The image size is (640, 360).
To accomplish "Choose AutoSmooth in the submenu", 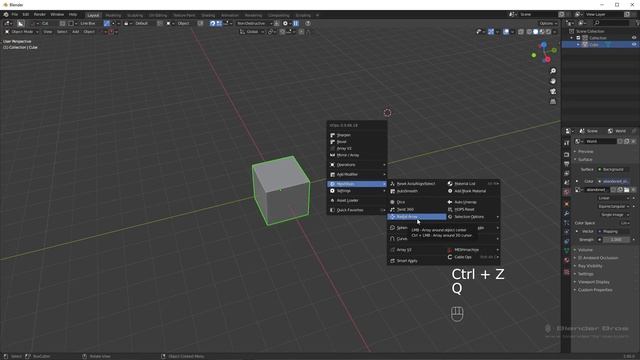I will [416, 191].
